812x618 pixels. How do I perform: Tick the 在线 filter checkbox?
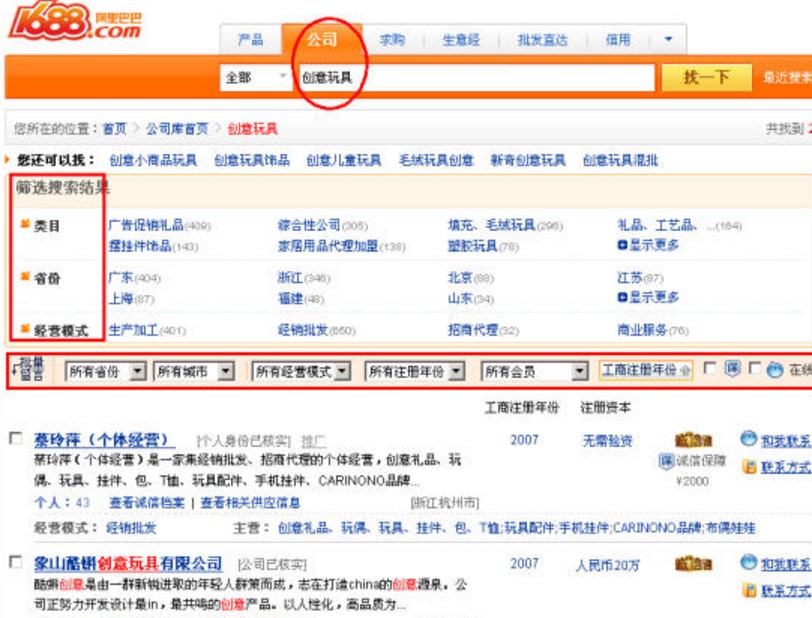point(755,368)
